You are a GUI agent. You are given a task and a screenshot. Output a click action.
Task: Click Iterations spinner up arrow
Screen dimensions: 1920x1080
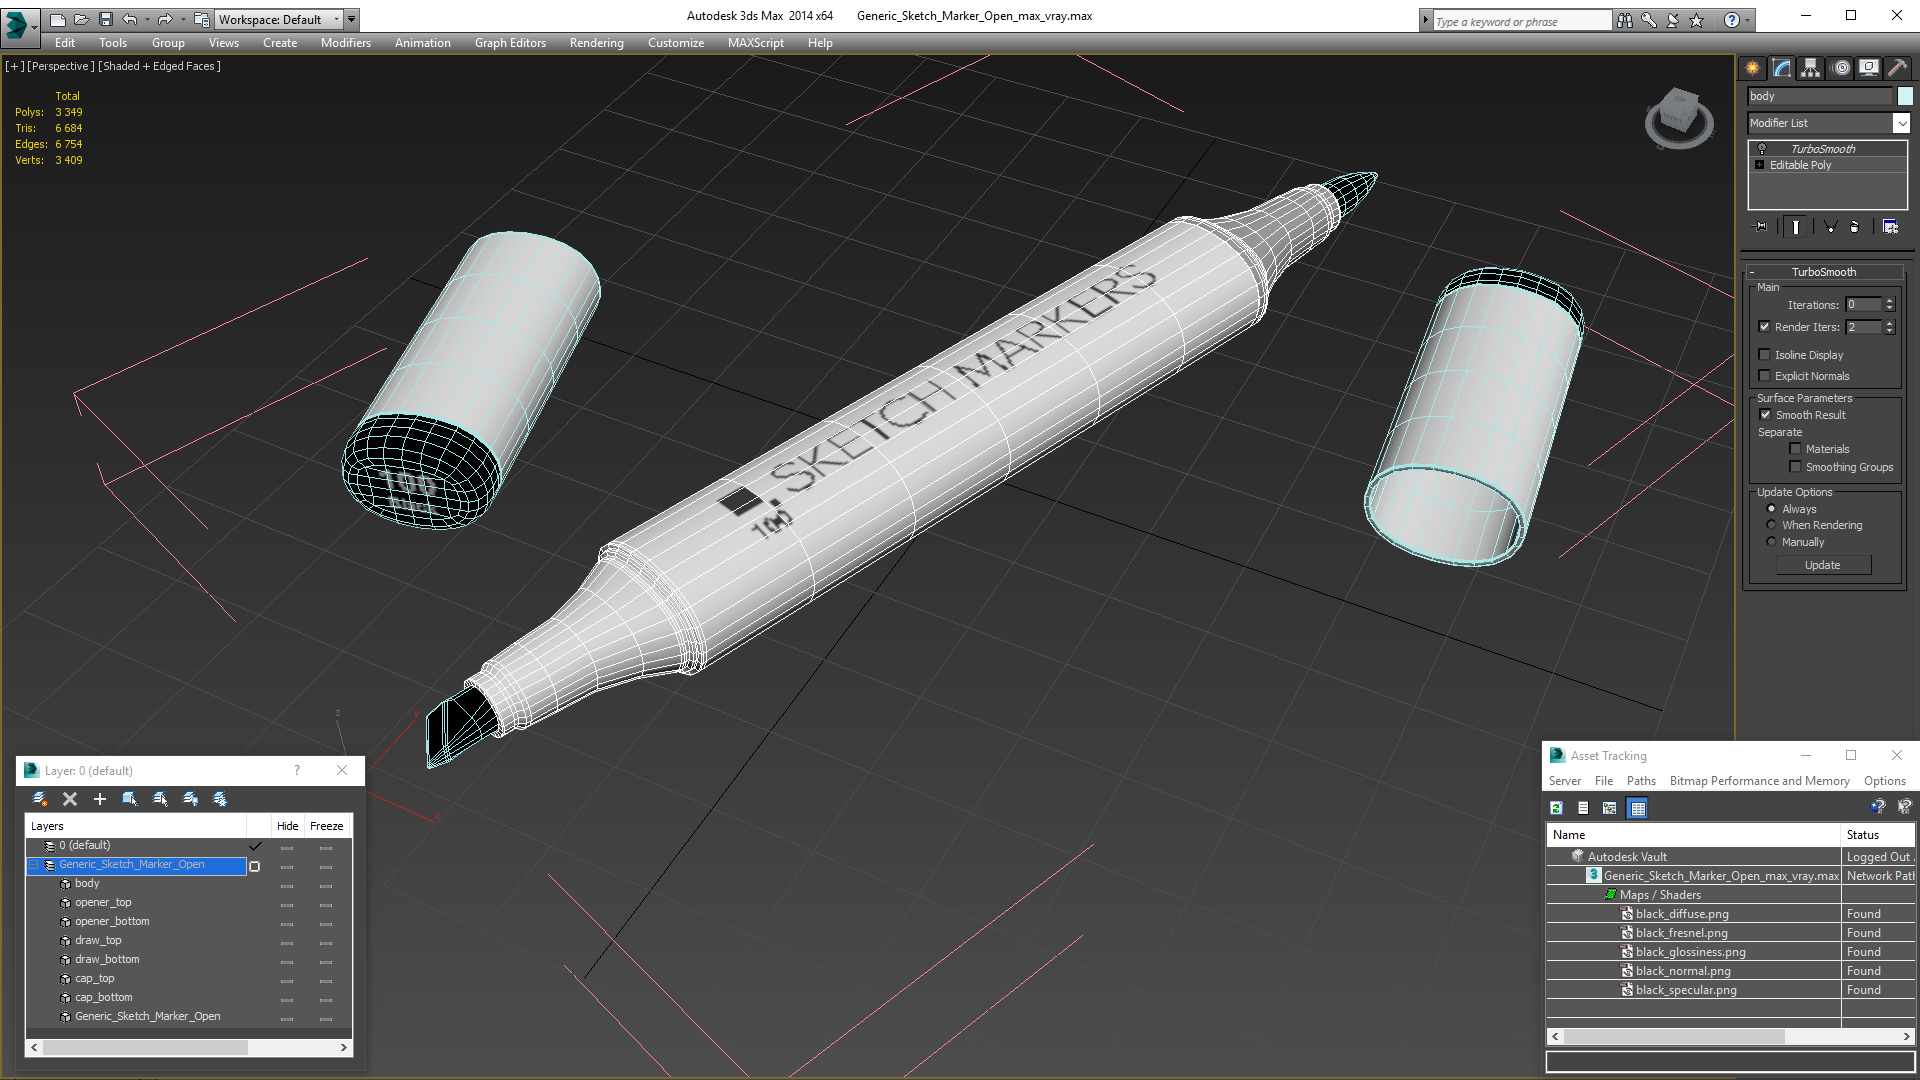[x=1889, y=301]
